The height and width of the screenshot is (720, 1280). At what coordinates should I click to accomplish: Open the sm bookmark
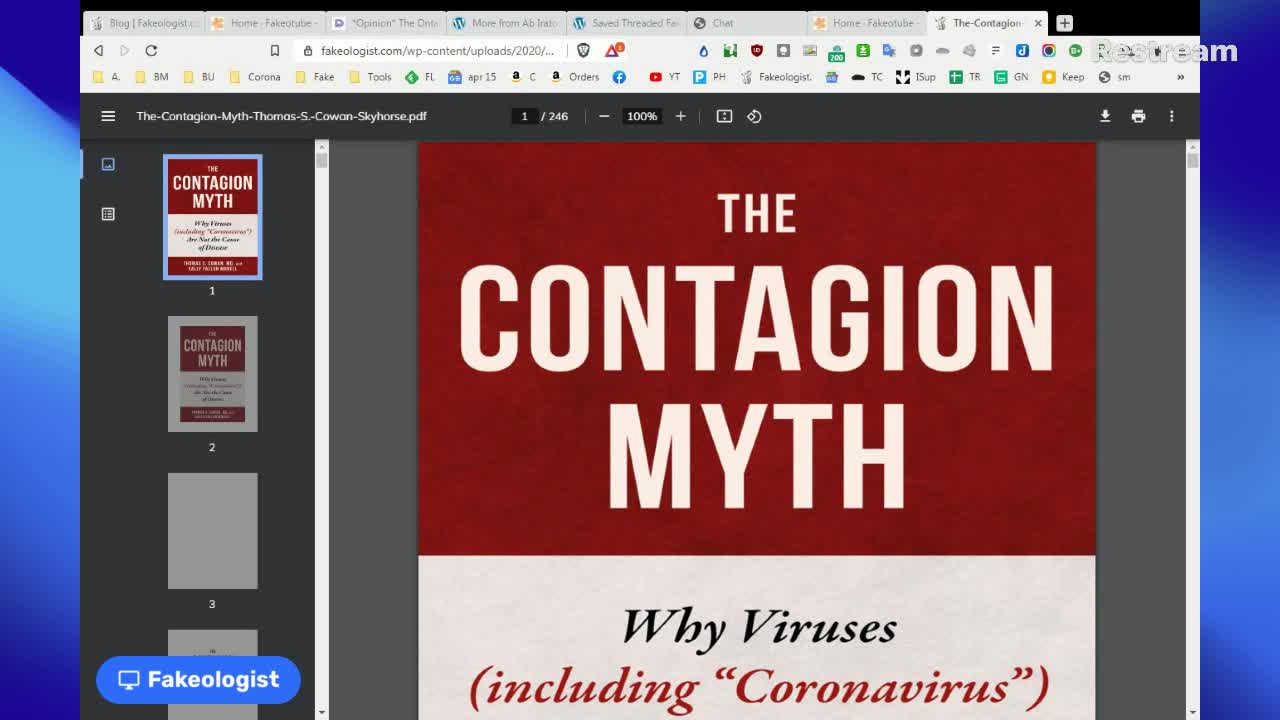tap(1114, 77)
